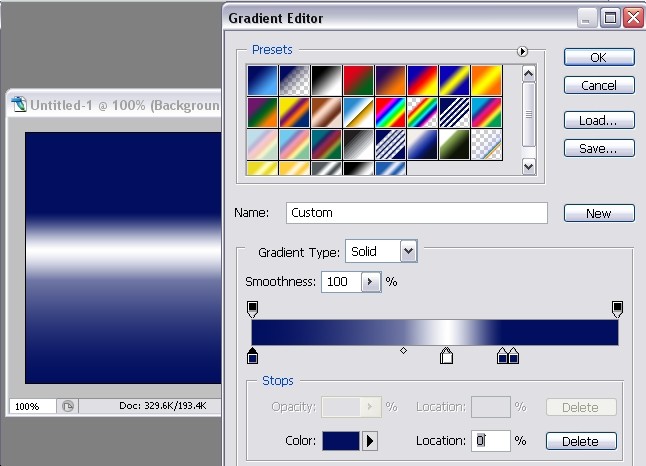
Task: Select the white color stop below gradient
Action: (446, 356)
